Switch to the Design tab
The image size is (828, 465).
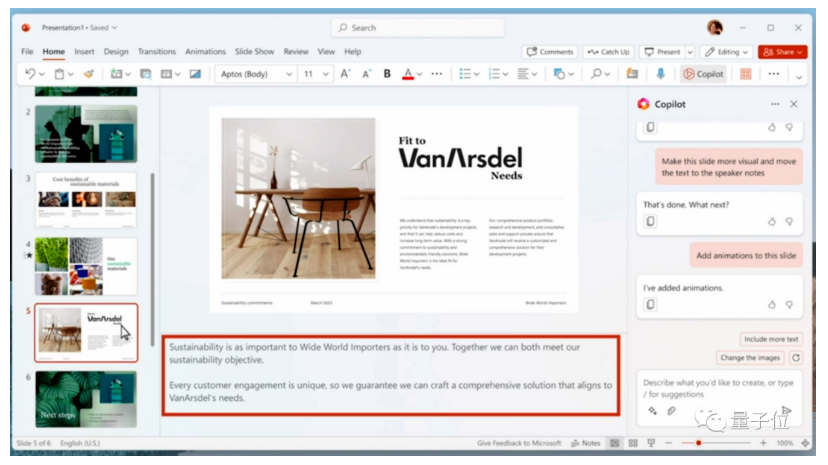click(116, 52)
